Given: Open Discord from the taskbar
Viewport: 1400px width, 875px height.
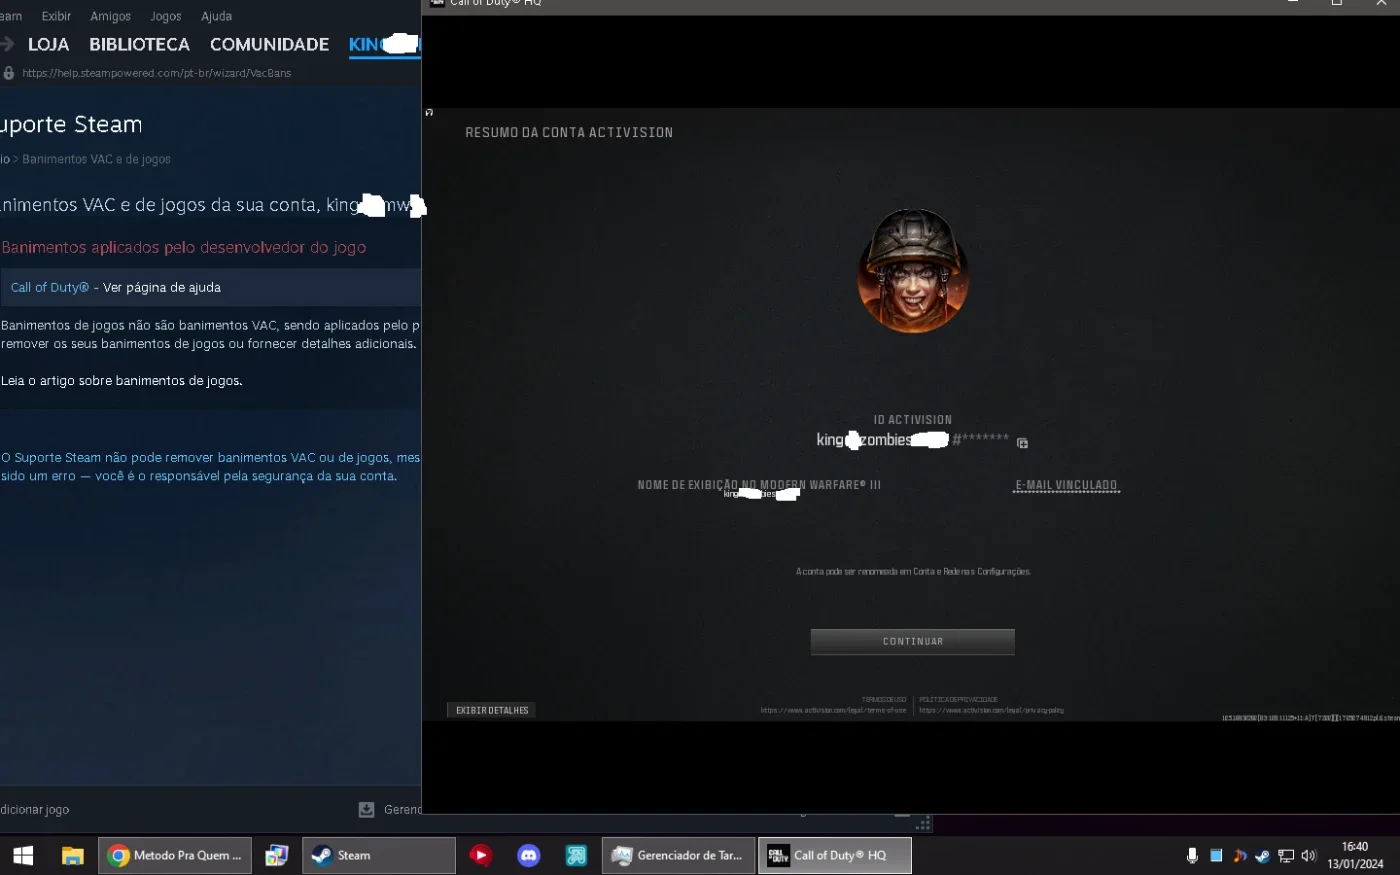Looking at the screenshot, I should coord(528,855).
